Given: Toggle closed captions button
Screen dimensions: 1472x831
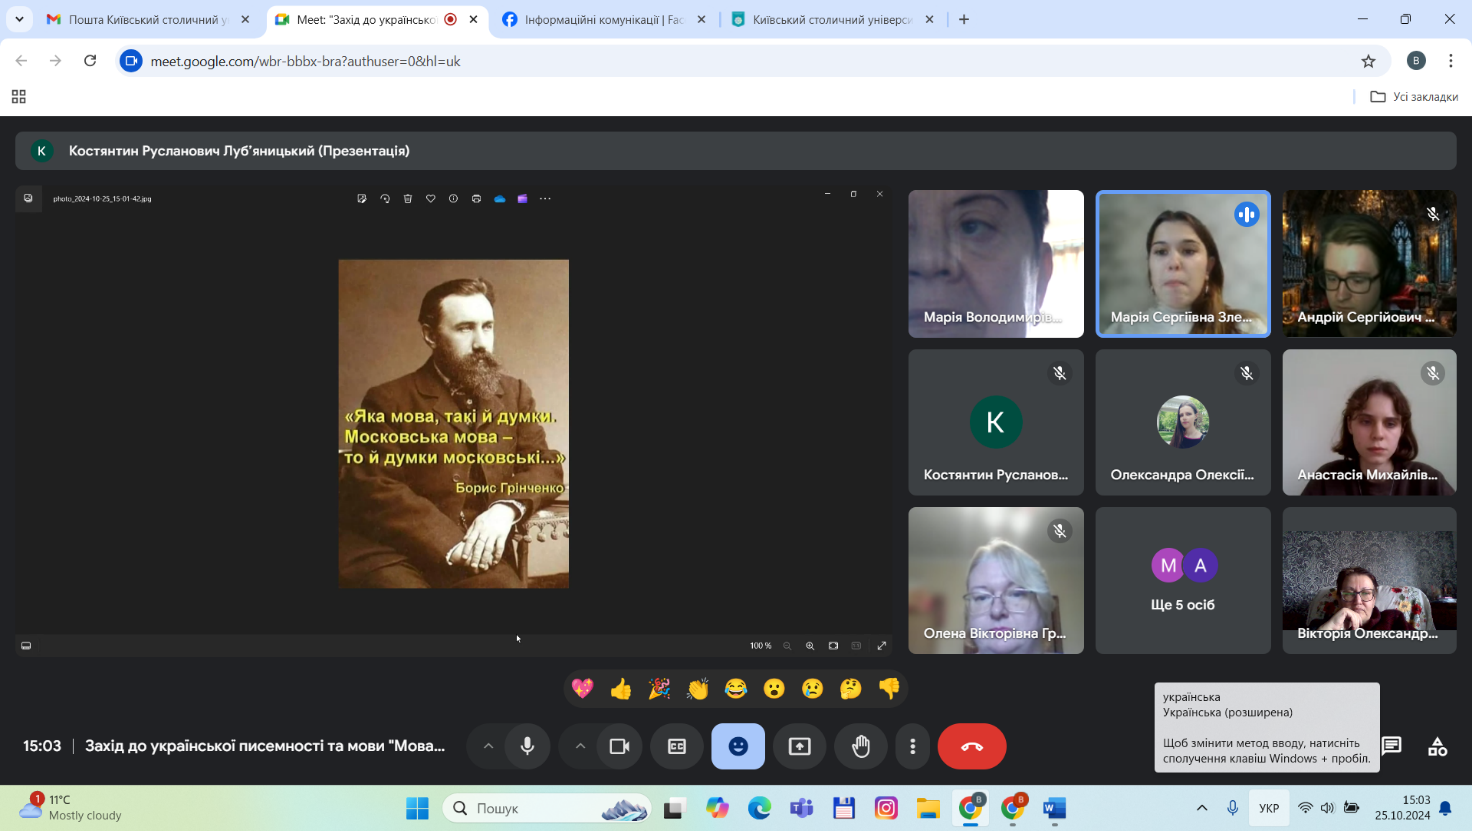Looking at the screenshot, I should (677, 746).
